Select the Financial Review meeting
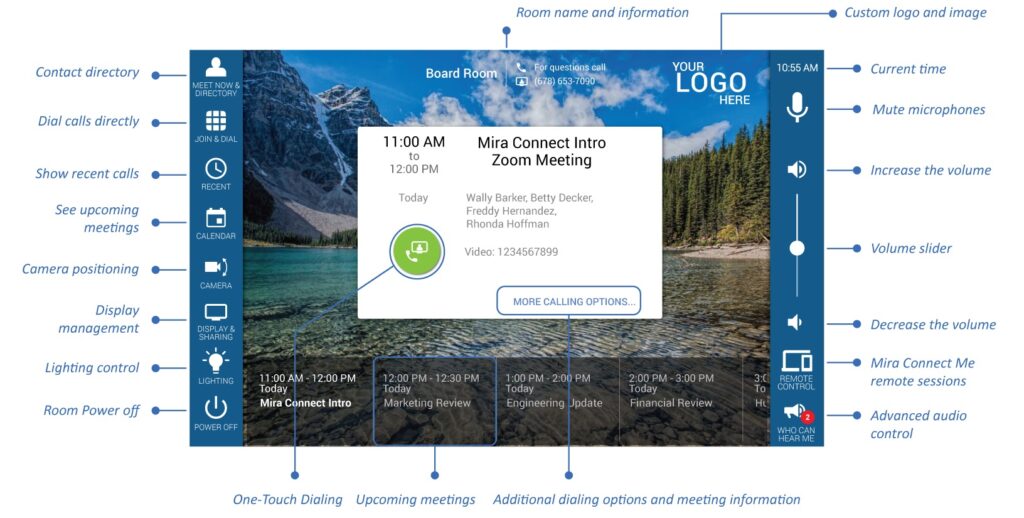 (x=680, y=400)
